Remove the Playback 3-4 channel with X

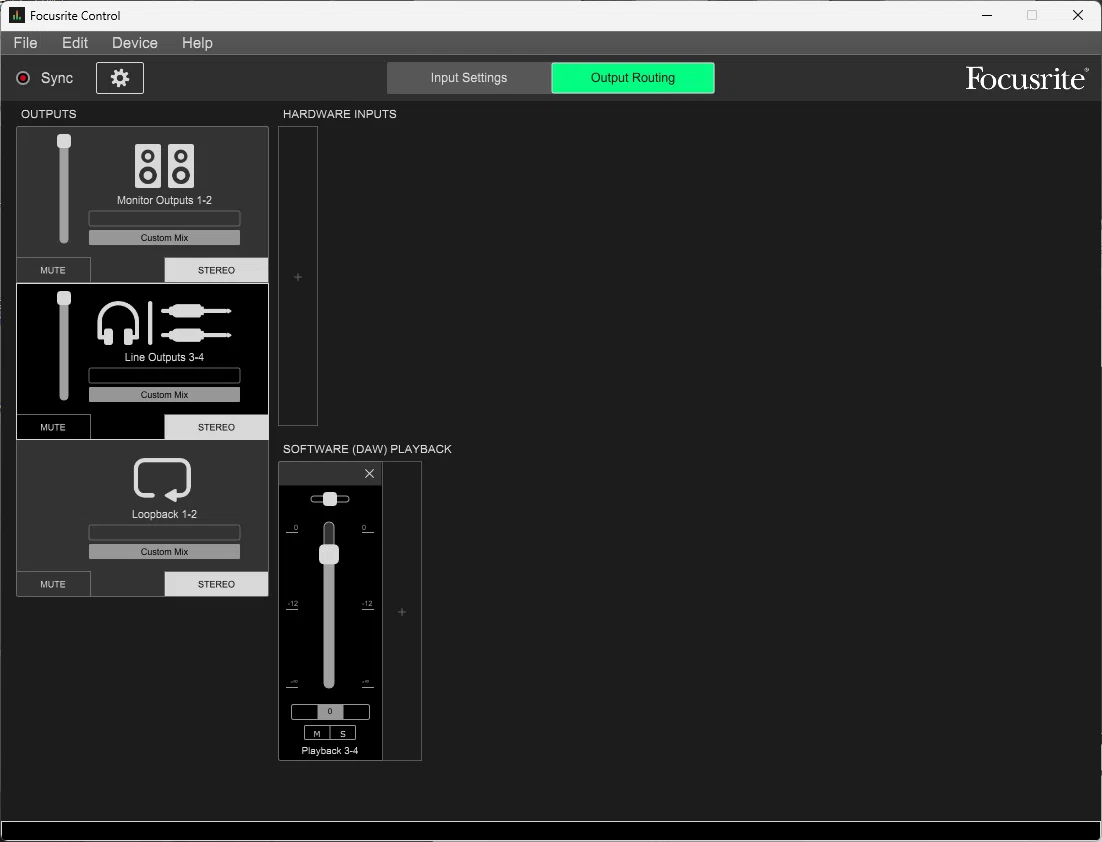point(370,474)
